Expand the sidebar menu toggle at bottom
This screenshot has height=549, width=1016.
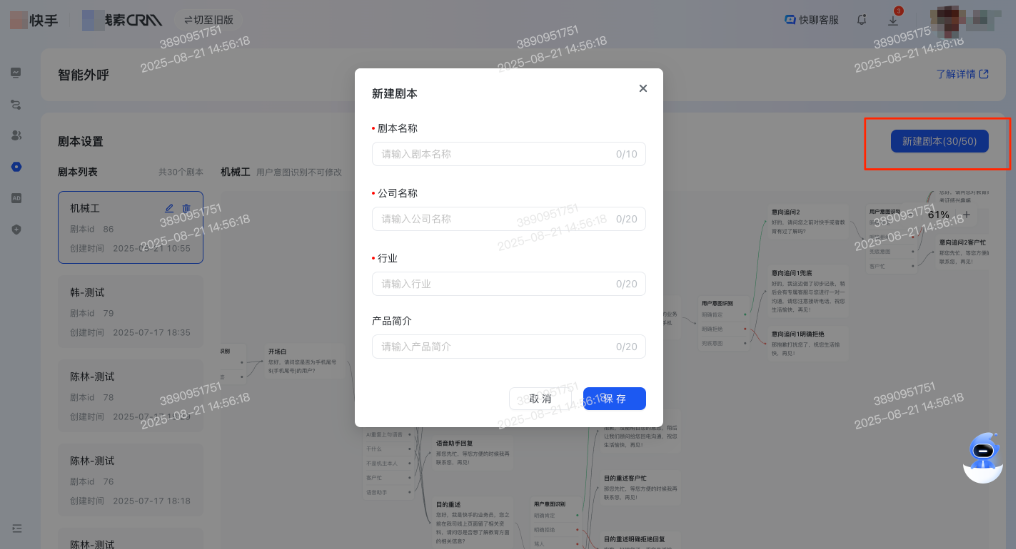pyautogui.click(x=17, y=528)
